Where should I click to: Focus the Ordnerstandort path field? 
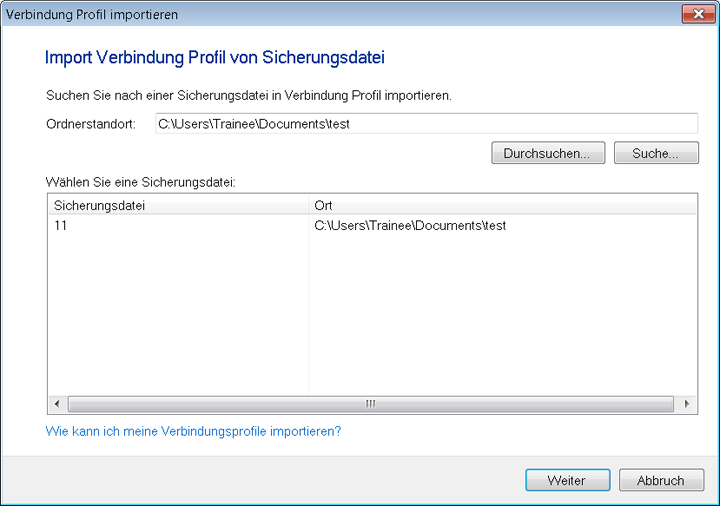click(x=425, y=124)
